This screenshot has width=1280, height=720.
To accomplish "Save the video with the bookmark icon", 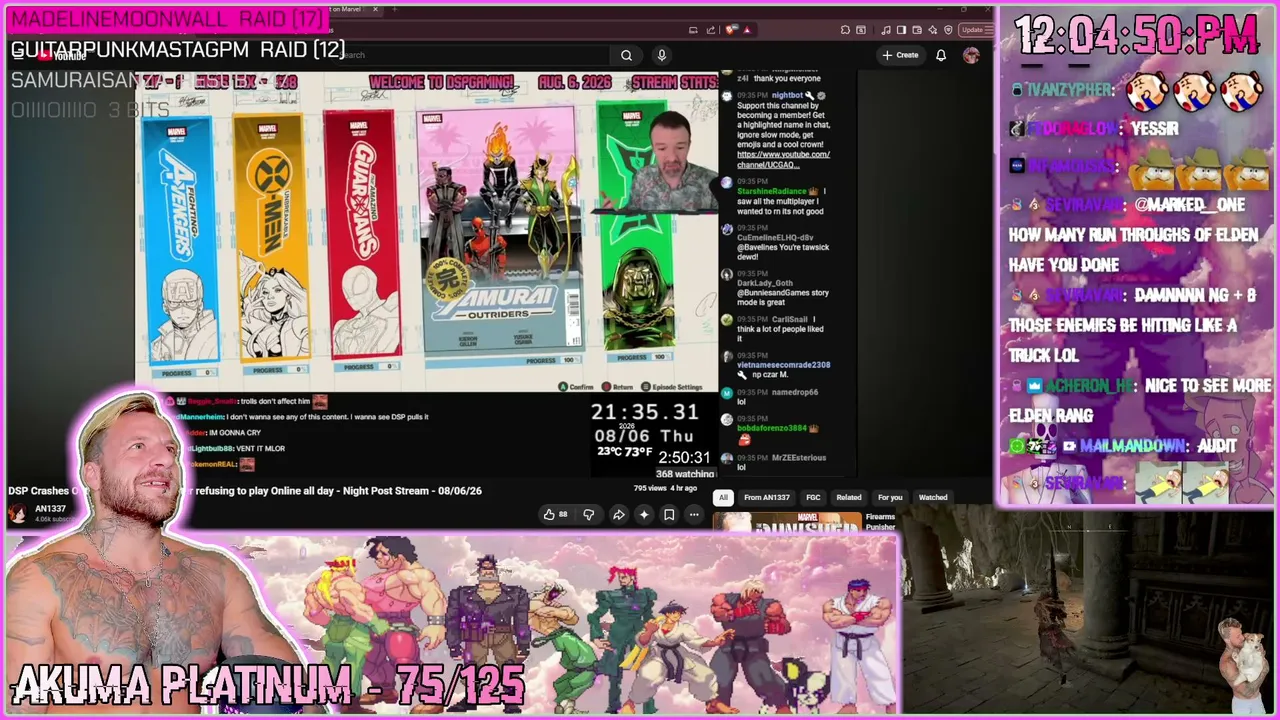I will (669, 515).
